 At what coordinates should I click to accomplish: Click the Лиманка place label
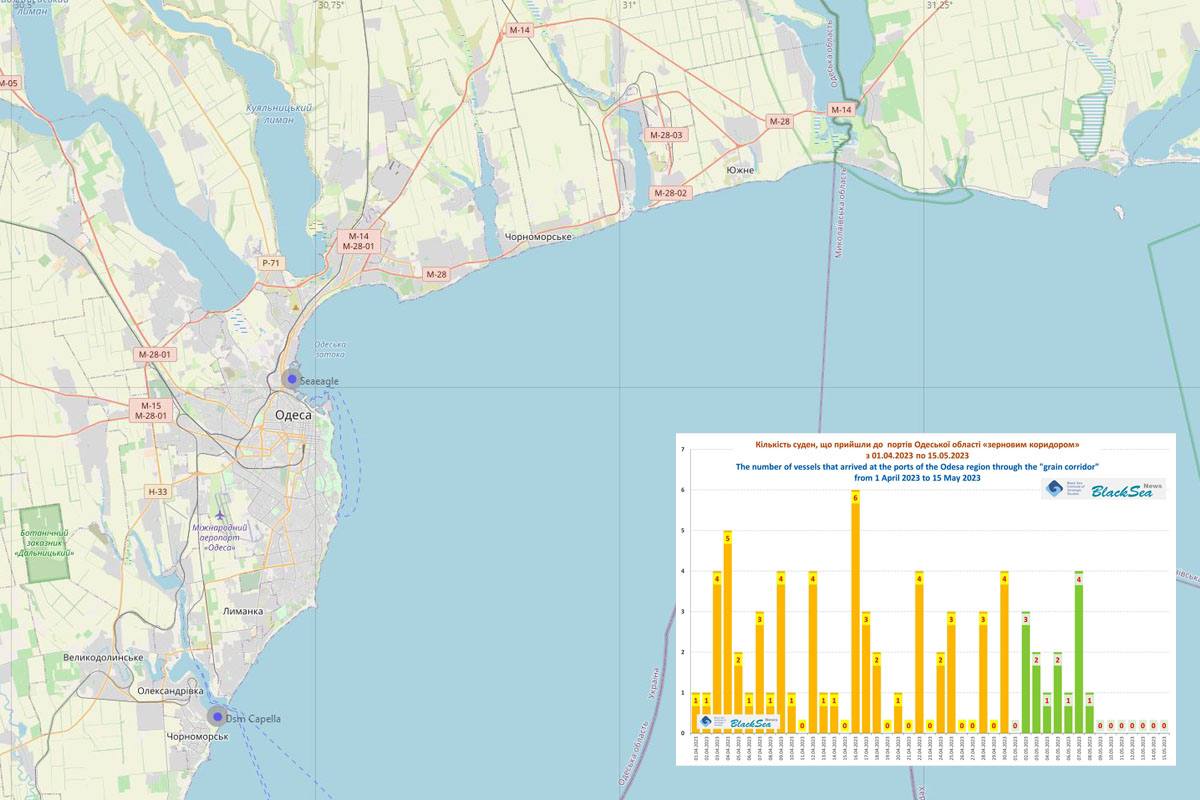[243, 611]
